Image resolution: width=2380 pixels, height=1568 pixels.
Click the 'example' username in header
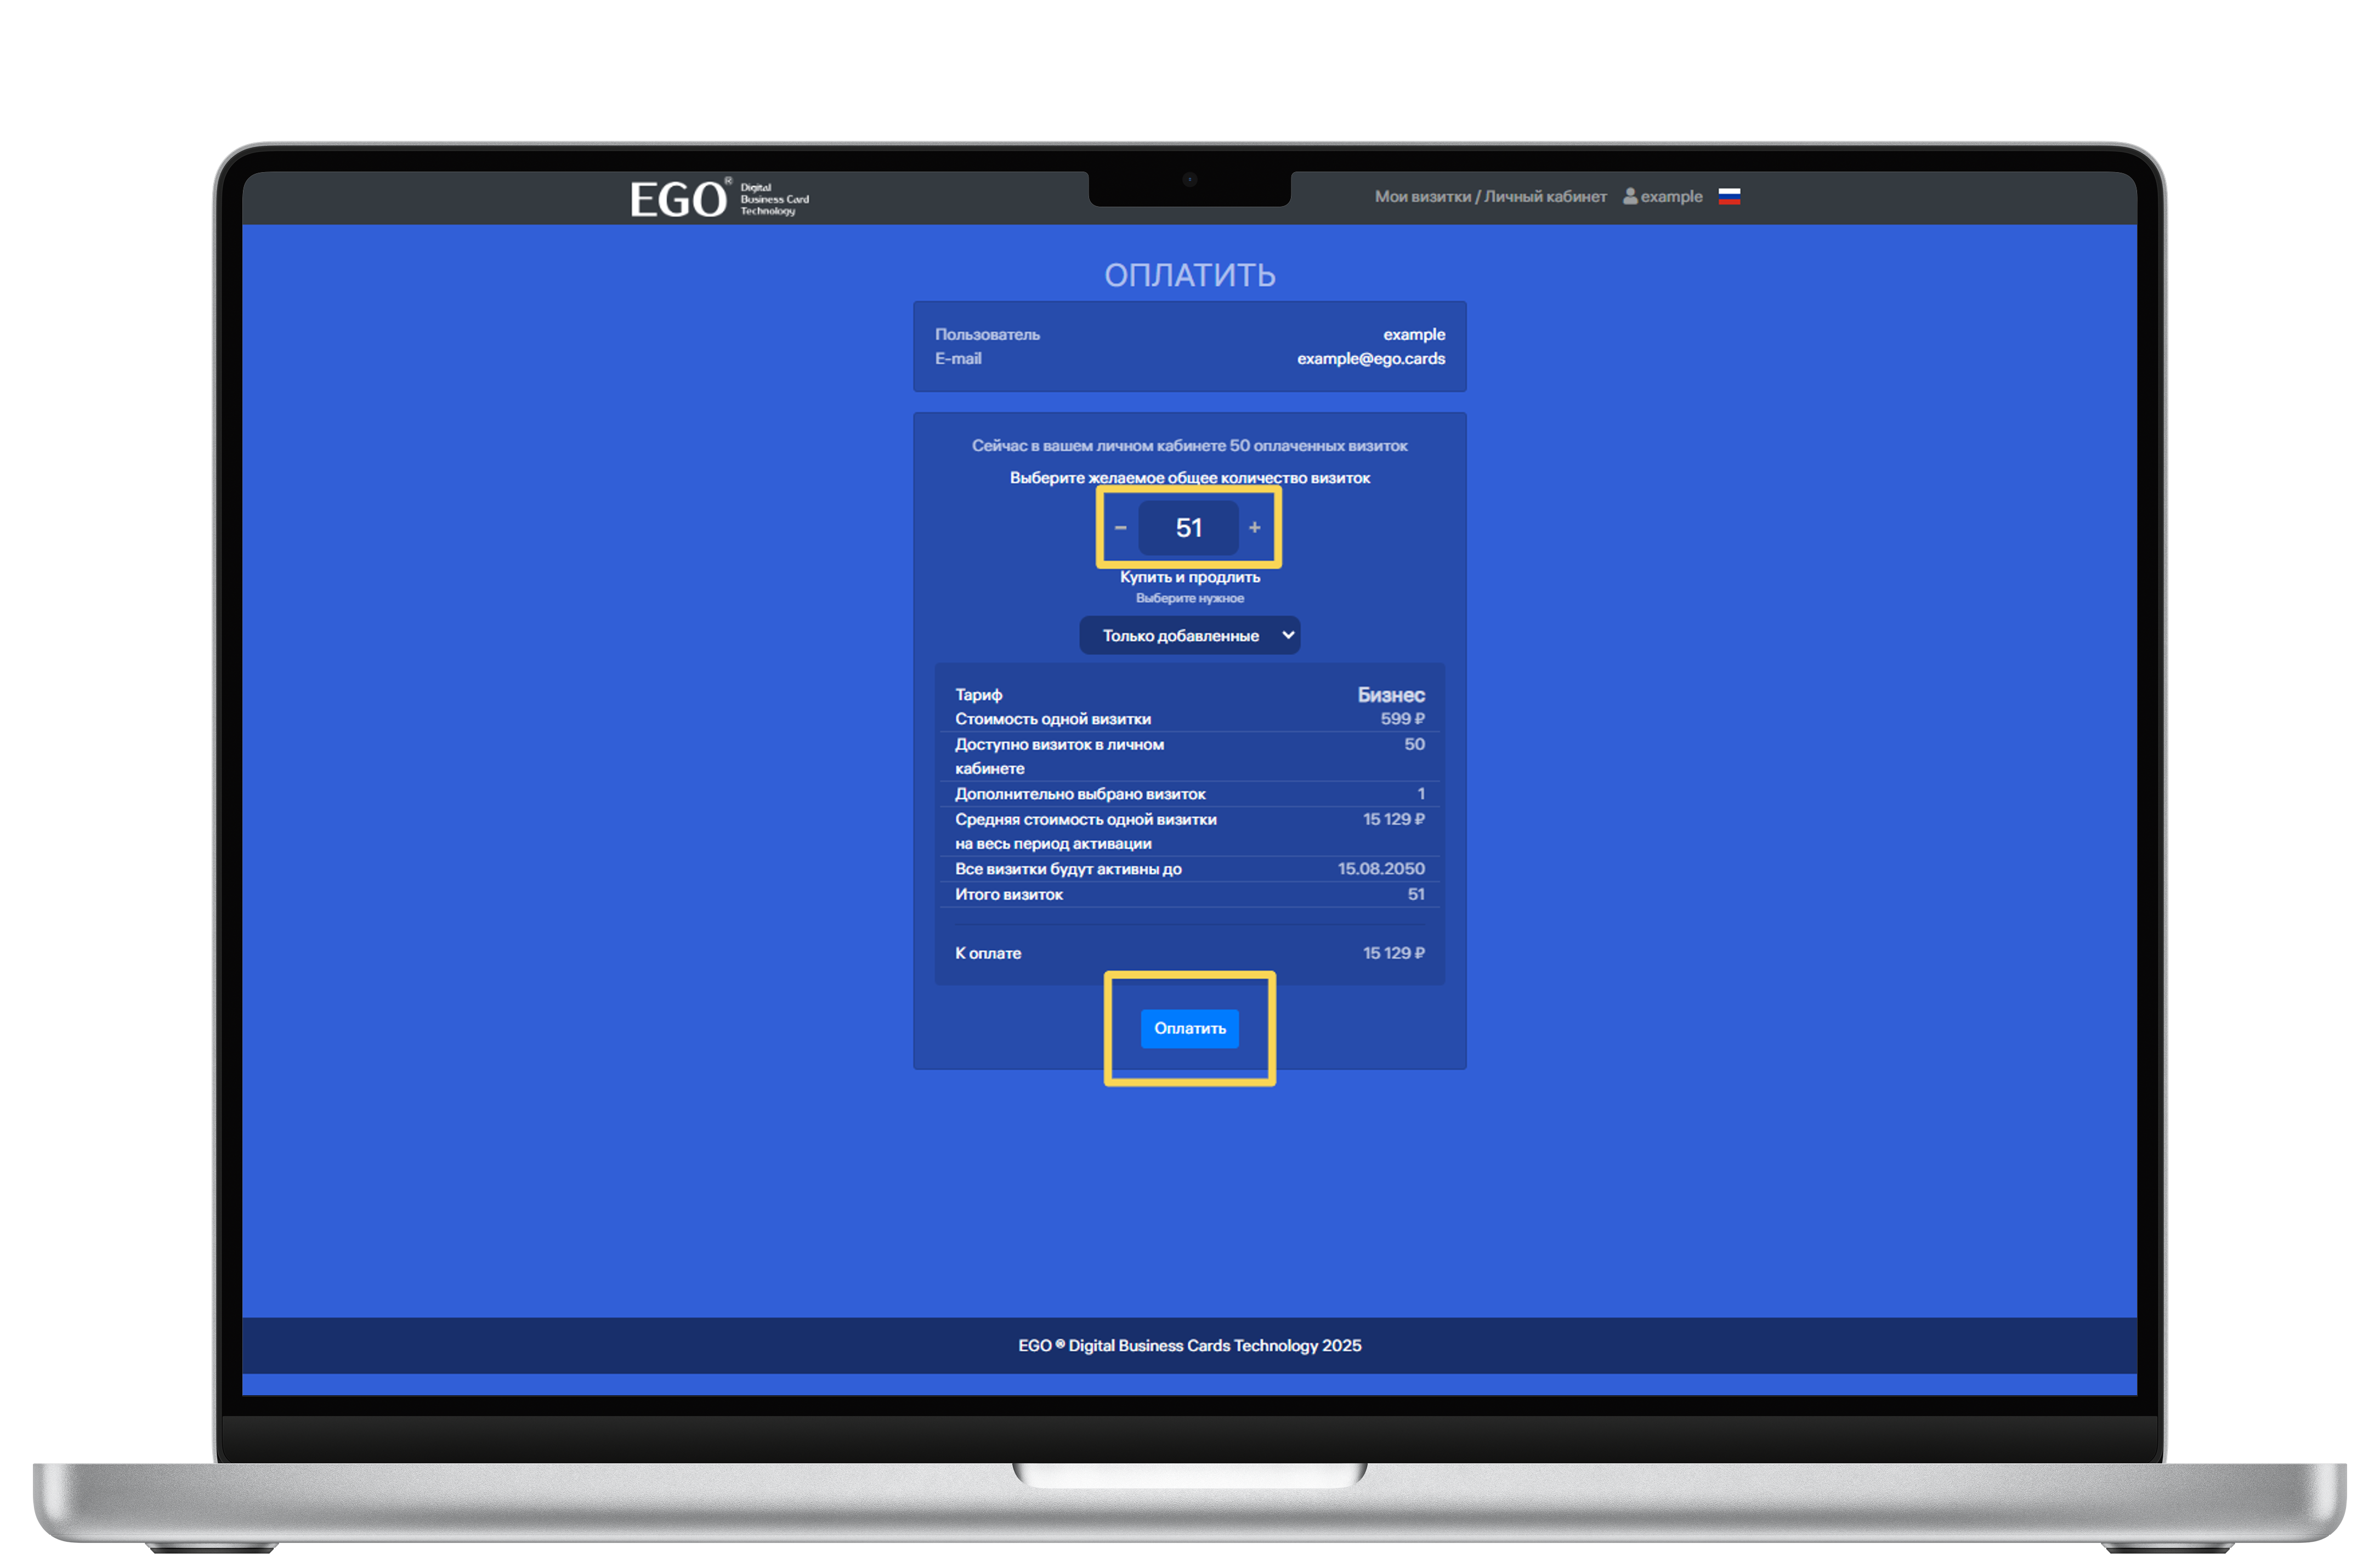pyautogui.click(x=1671, y=196)
